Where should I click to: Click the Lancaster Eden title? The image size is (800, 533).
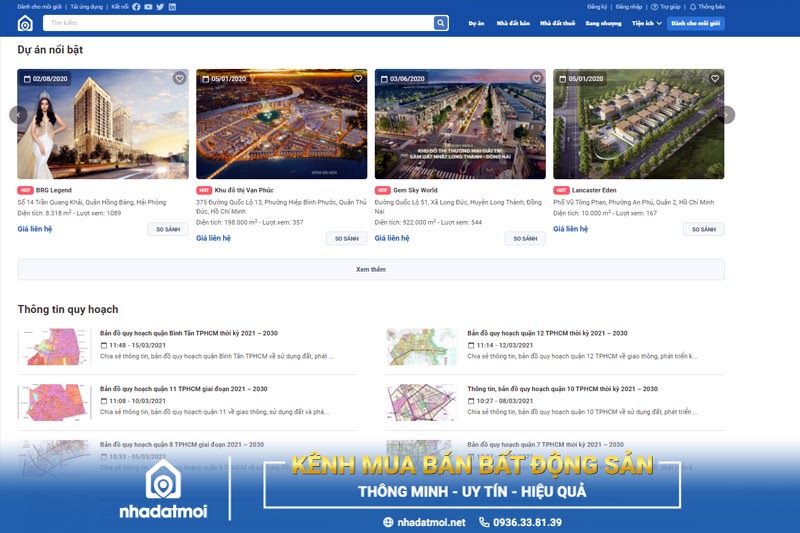(594, 190)
